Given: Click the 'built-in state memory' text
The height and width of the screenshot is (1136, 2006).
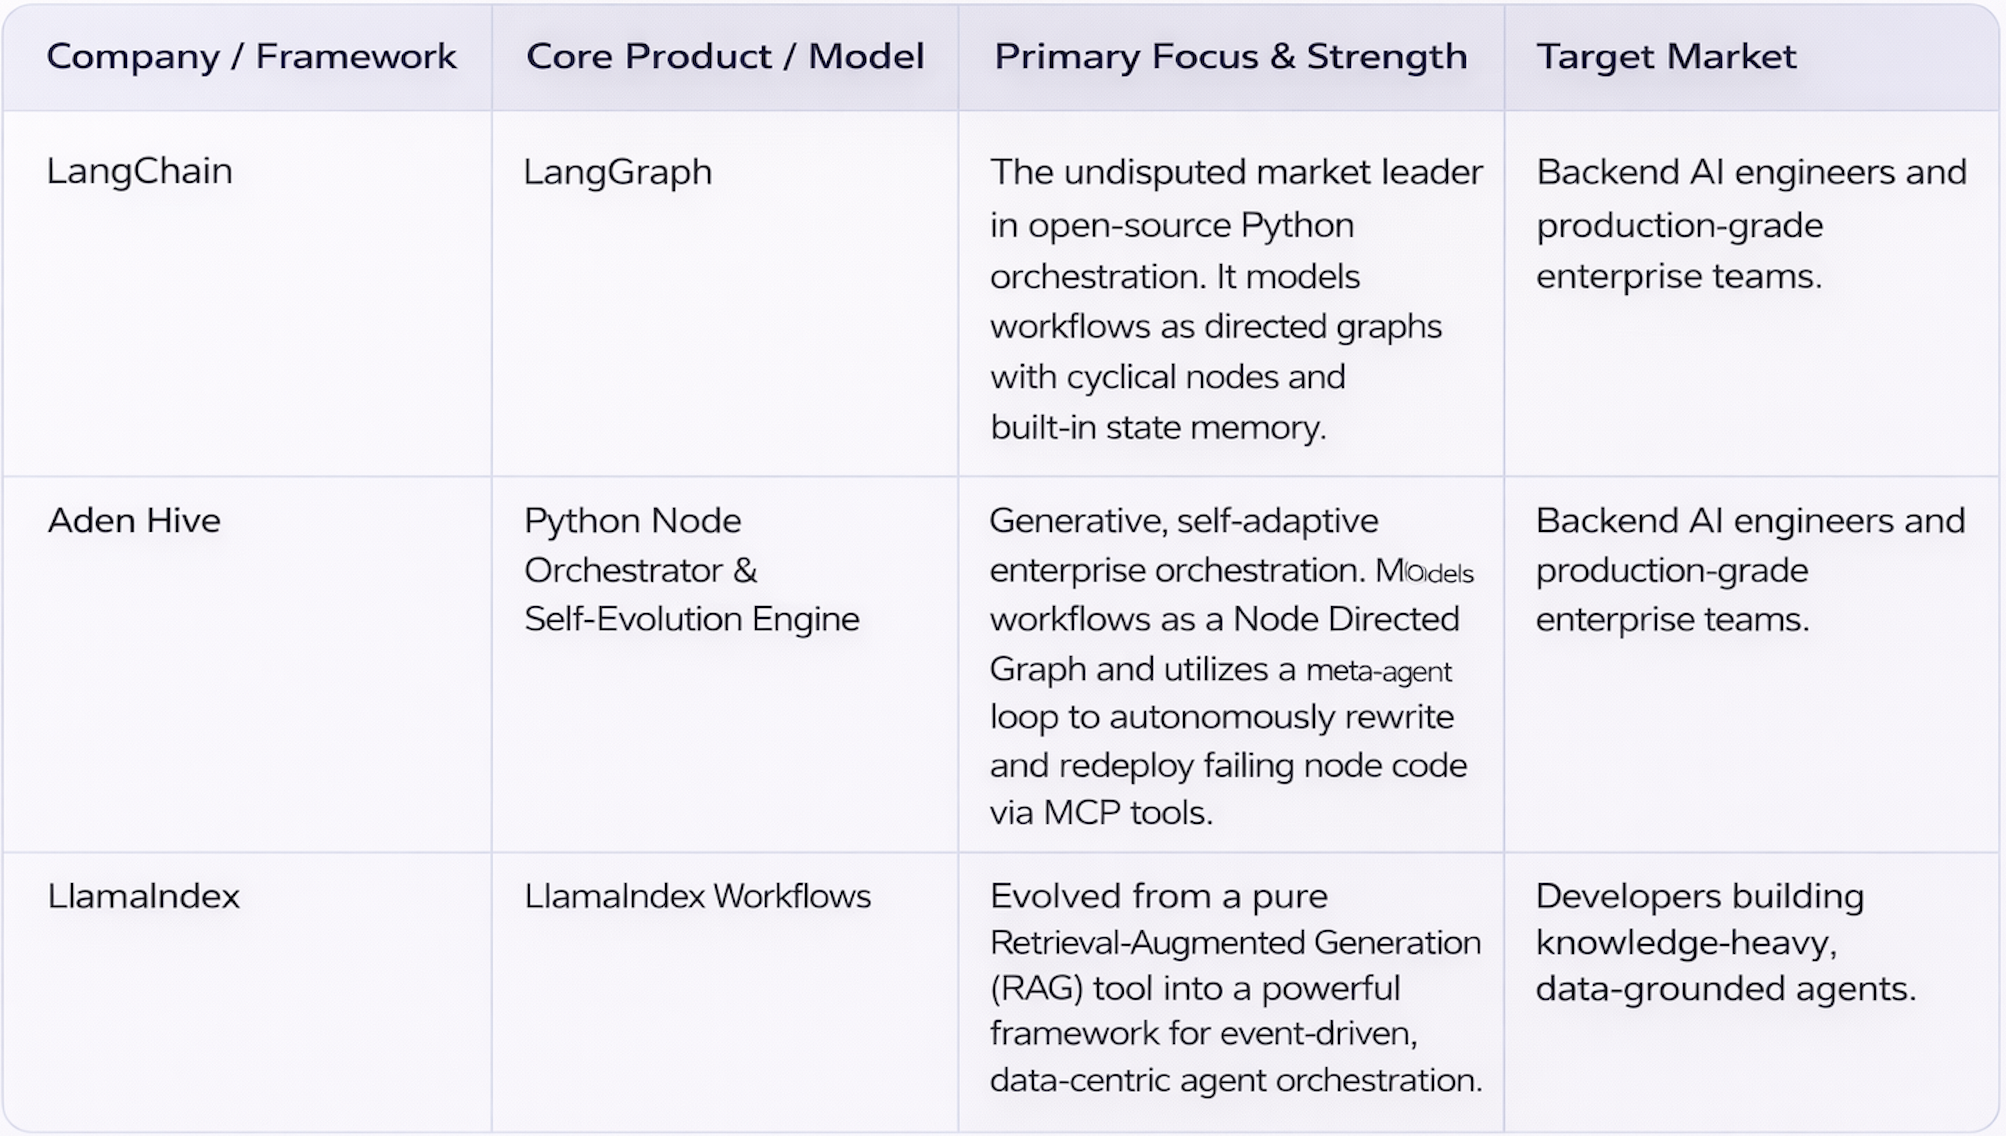Looking at the screenshot, I should click(1157, 428).
